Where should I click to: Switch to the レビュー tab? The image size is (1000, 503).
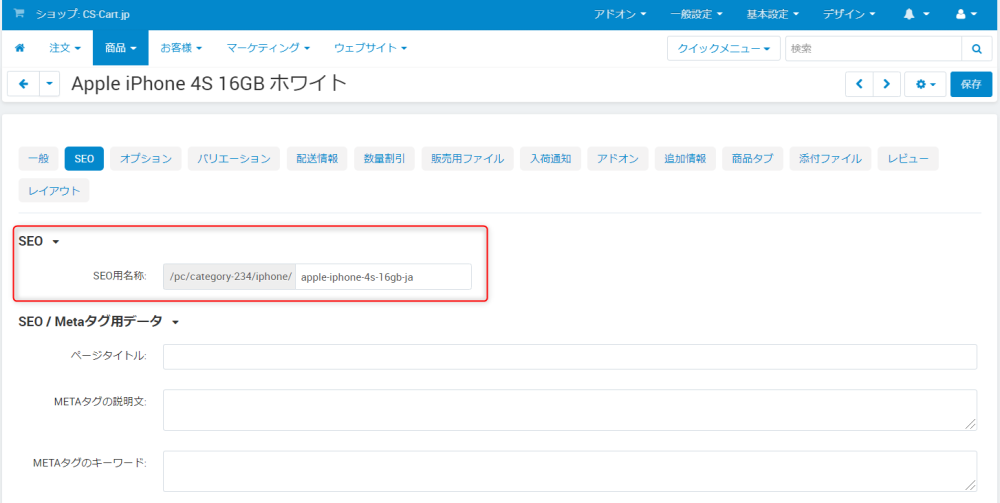pyautogui.click(x=908, y=159)
